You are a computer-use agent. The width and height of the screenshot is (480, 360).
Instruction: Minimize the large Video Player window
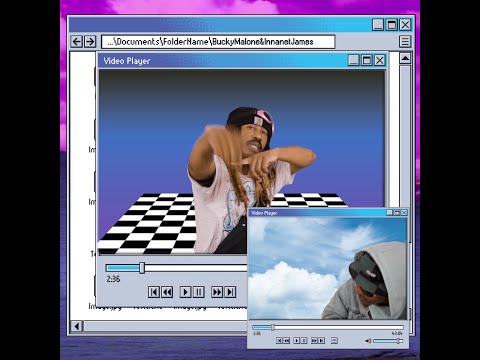pos(354,60)
